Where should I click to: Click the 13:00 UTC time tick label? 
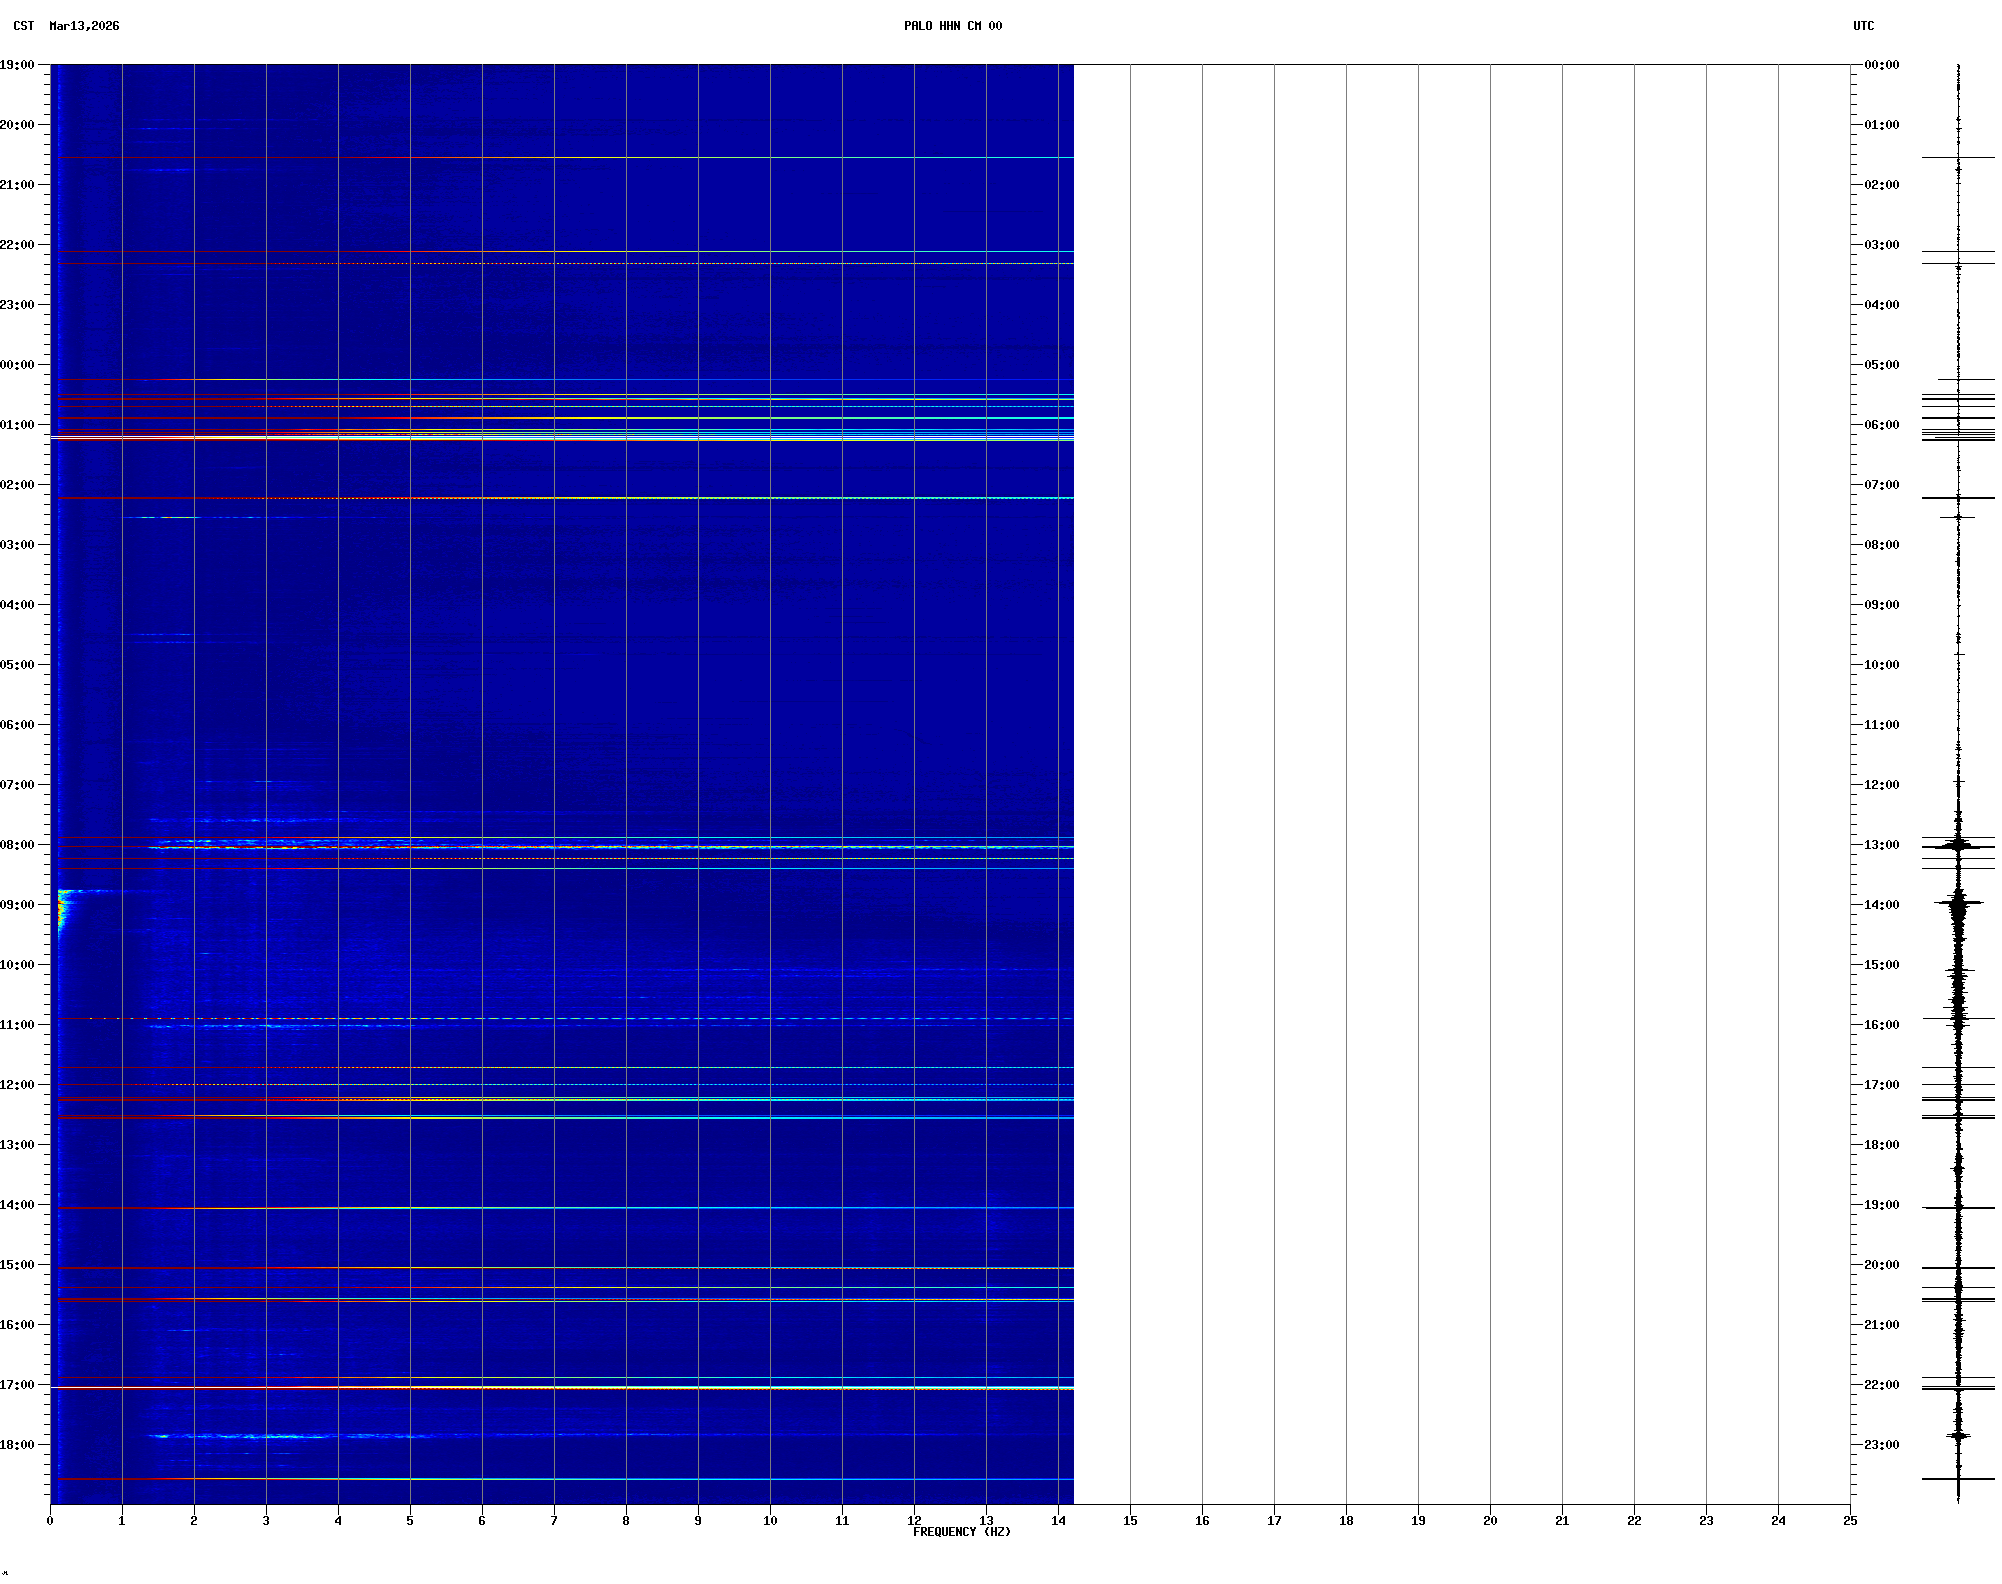(1881, 845)
